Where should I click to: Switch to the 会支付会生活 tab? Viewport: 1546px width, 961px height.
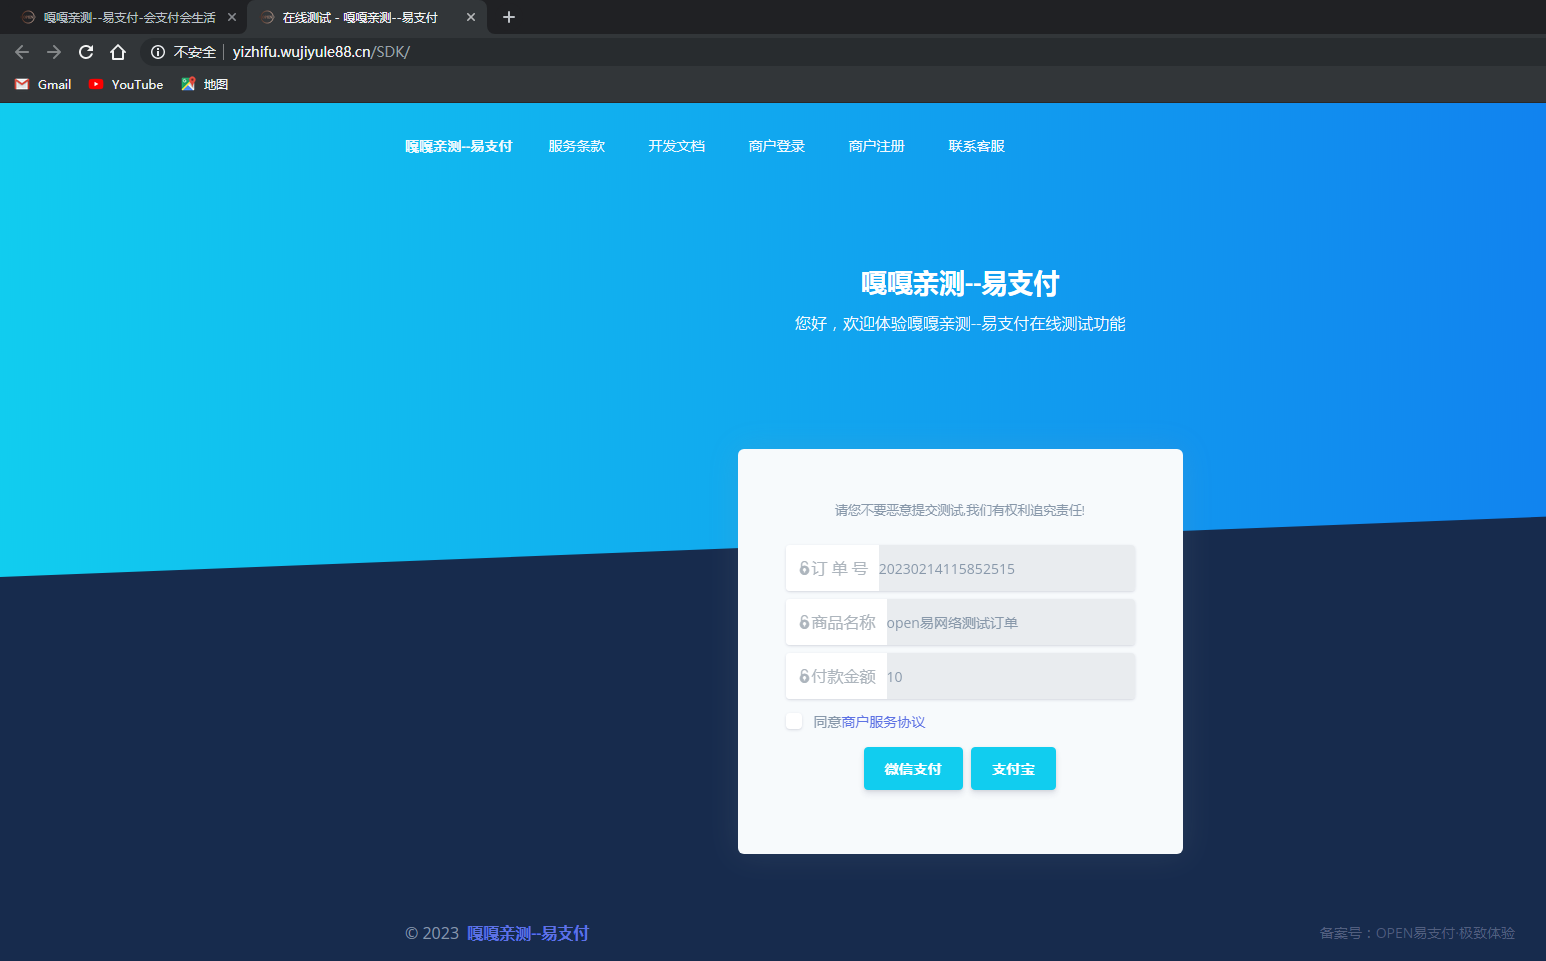(x=128, y=17)
